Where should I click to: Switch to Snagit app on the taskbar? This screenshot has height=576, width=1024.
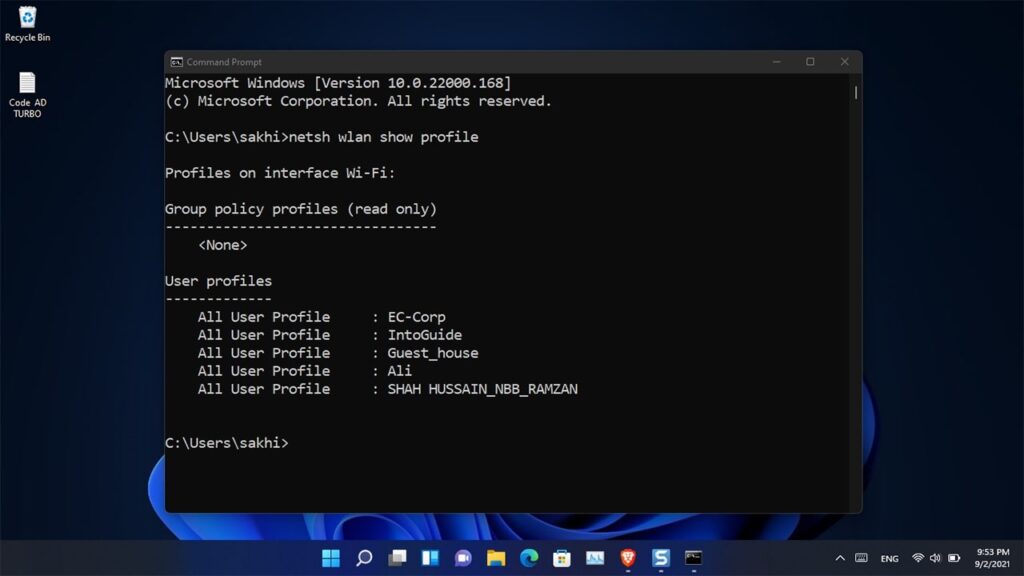661,558
